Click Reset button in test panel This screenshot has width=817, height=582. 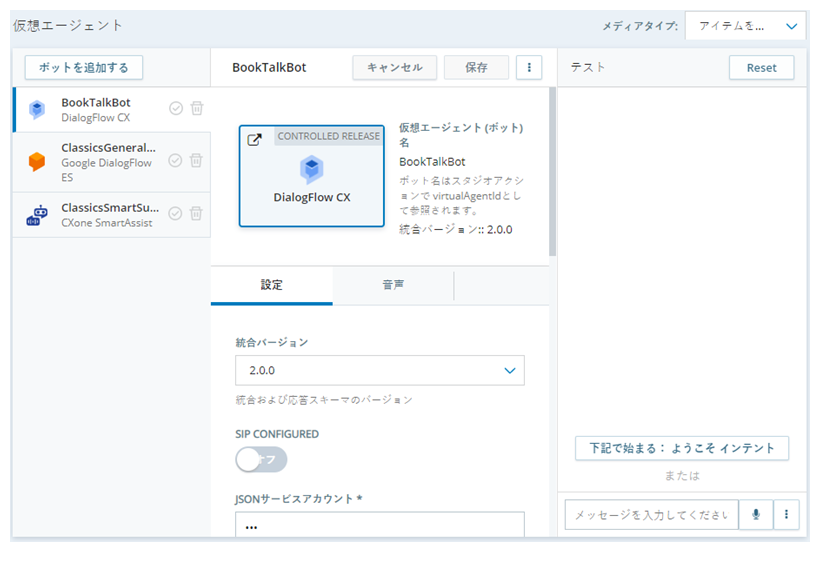pos(761,68)
